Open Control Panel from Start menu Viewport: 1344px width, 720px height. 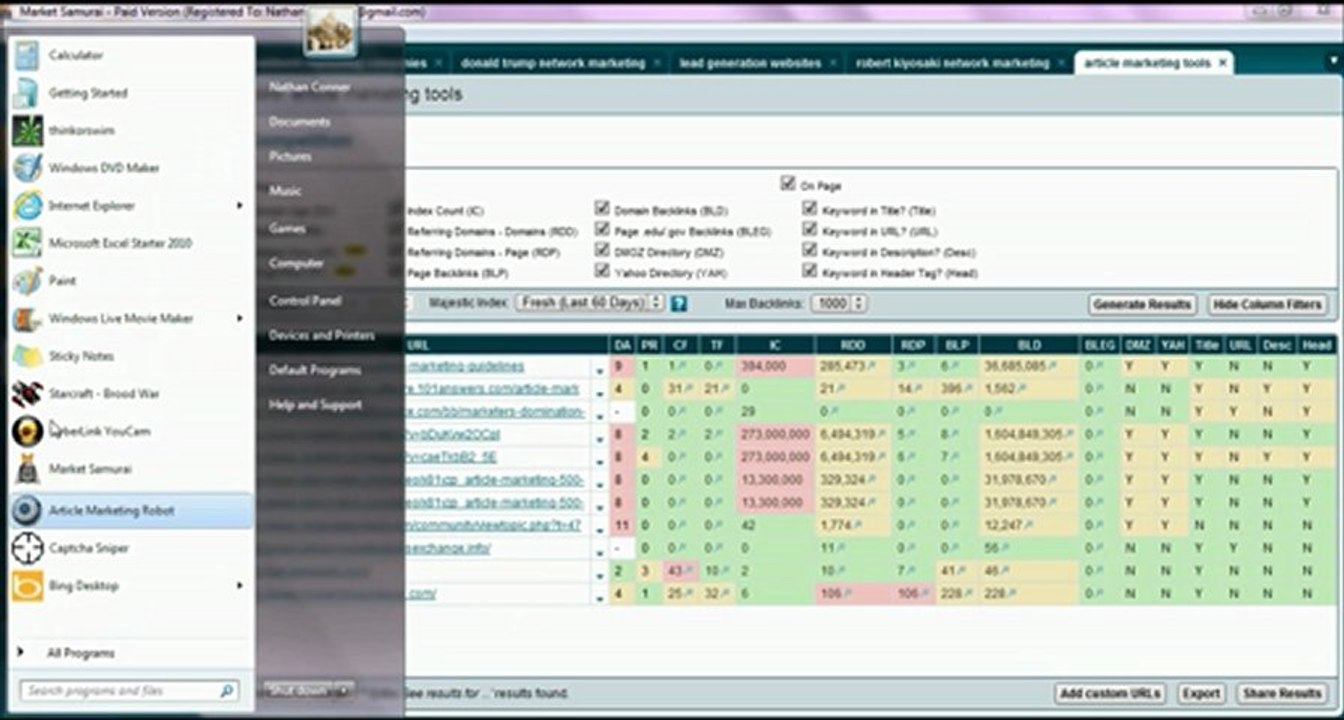click(x=304, y=300)
